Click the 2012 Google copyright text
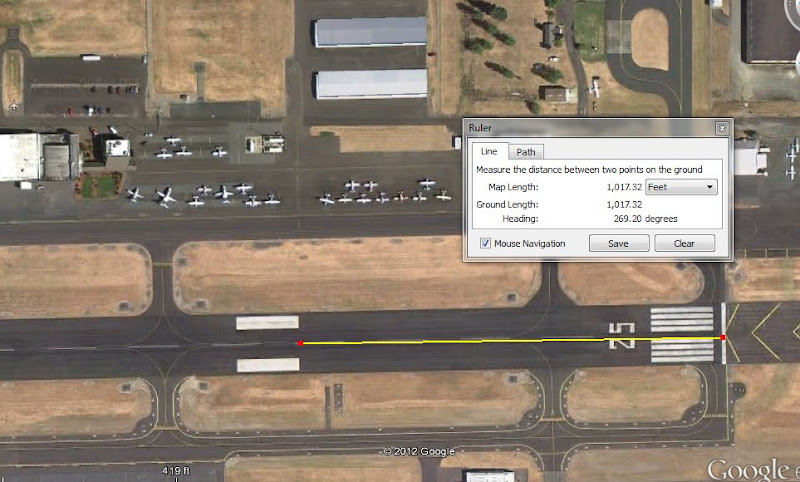Viewport: 800px width, 482px height. pos(419,451)
